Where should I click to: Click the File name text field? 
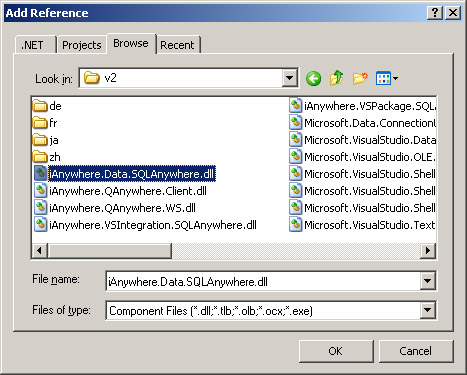pyautogui.click(x=263, y=282)
